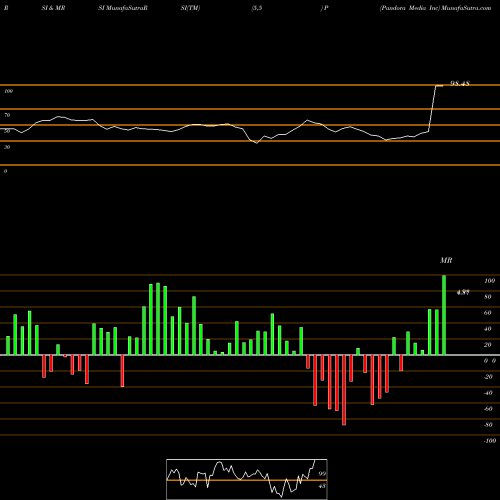This screenshot has height=500, width=500.
Task: Click the MR axis label 80
Action: pyautogui.click(x=488, y=297)
